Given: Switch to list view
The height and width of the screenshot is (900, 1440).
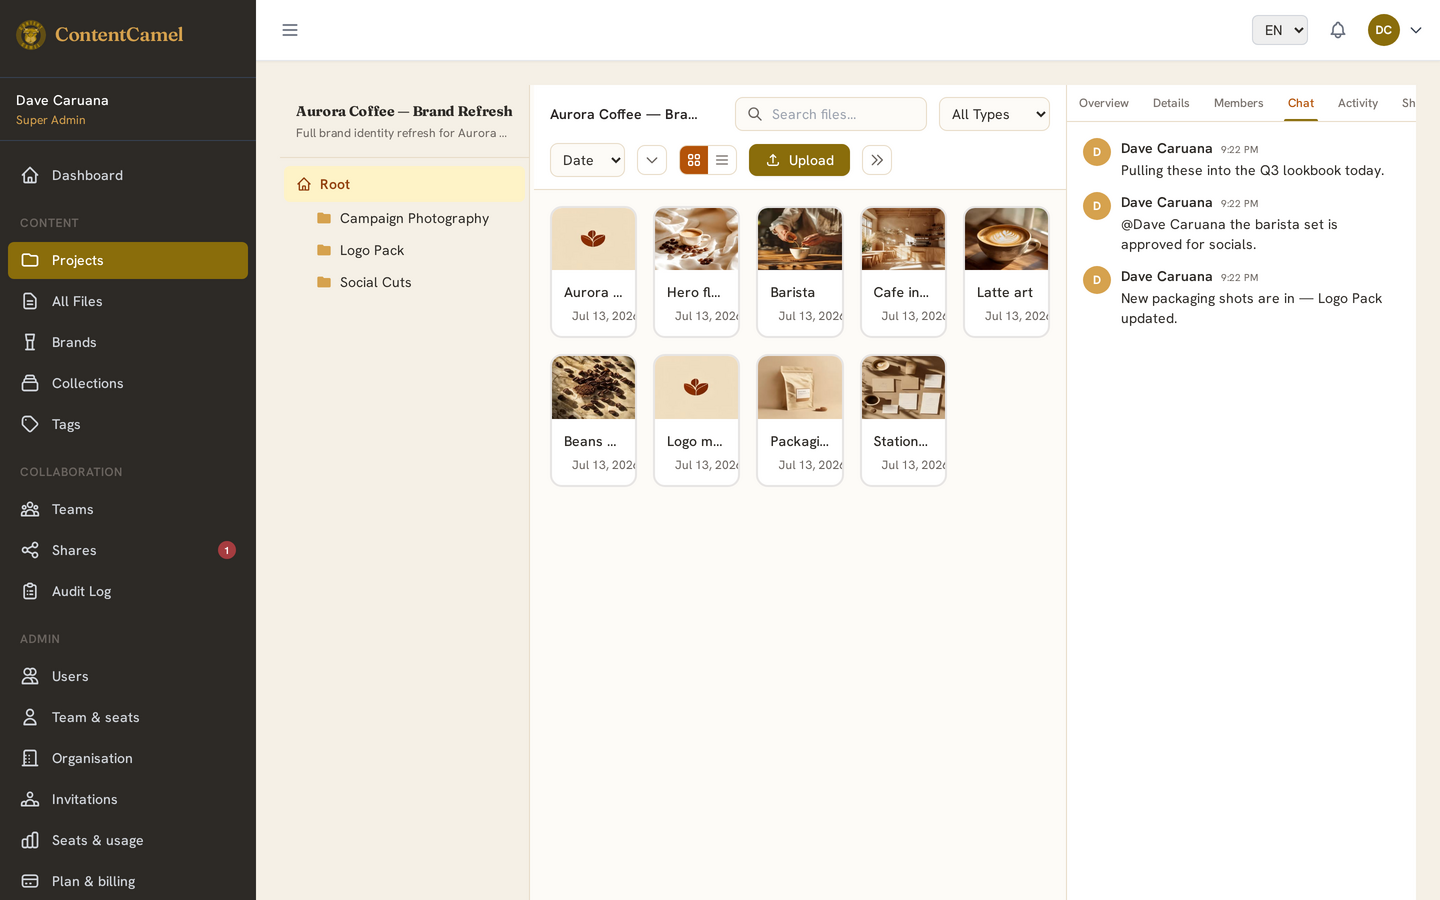Looking at the screenshot, I should click(x=722, y=160).
